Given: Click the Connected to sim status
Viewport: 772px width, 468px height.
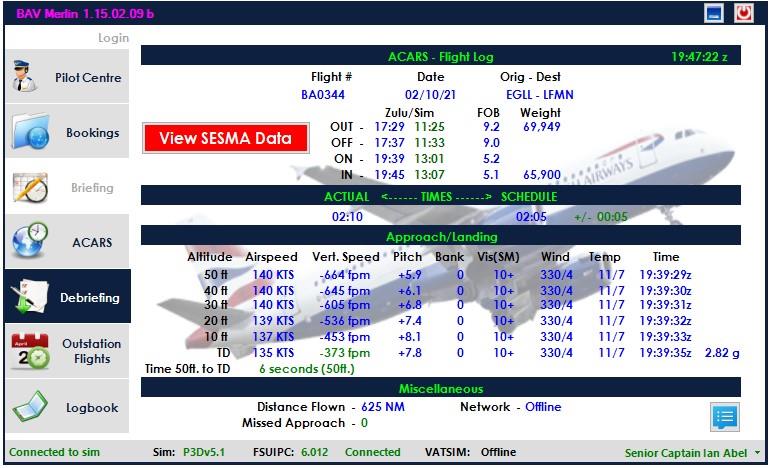Looking at the screenshot, I should (x=54, y=452).
